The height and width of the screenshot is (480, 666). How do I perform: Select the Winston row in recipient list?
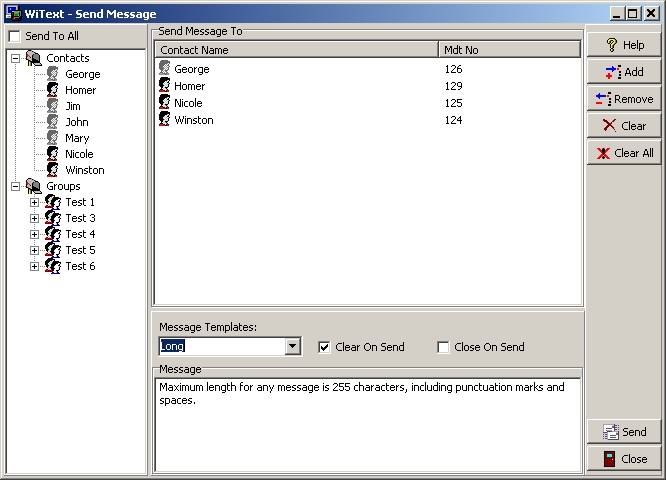pyautogui.click(x=368, y=120)
